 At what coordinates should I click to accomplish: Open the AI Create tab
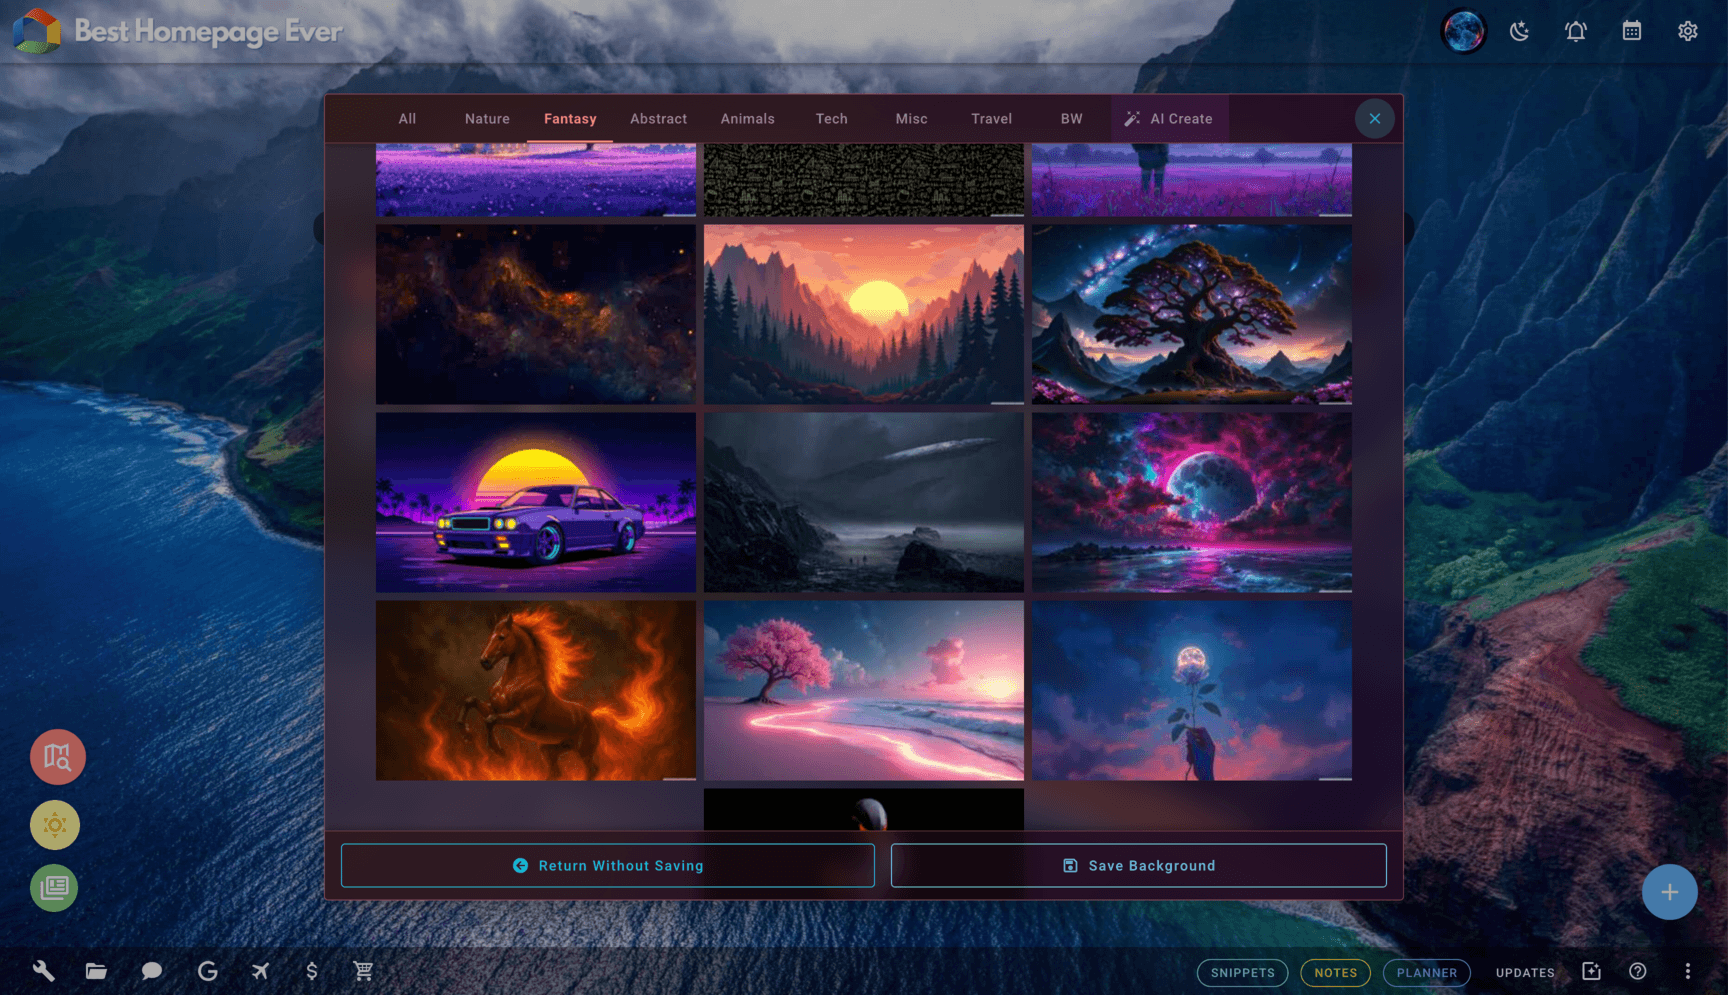click(1169, 118)
